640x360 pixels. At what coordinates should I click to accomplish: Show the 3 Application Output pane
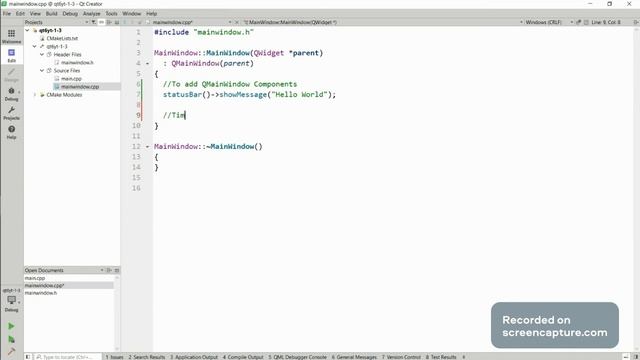194,357
